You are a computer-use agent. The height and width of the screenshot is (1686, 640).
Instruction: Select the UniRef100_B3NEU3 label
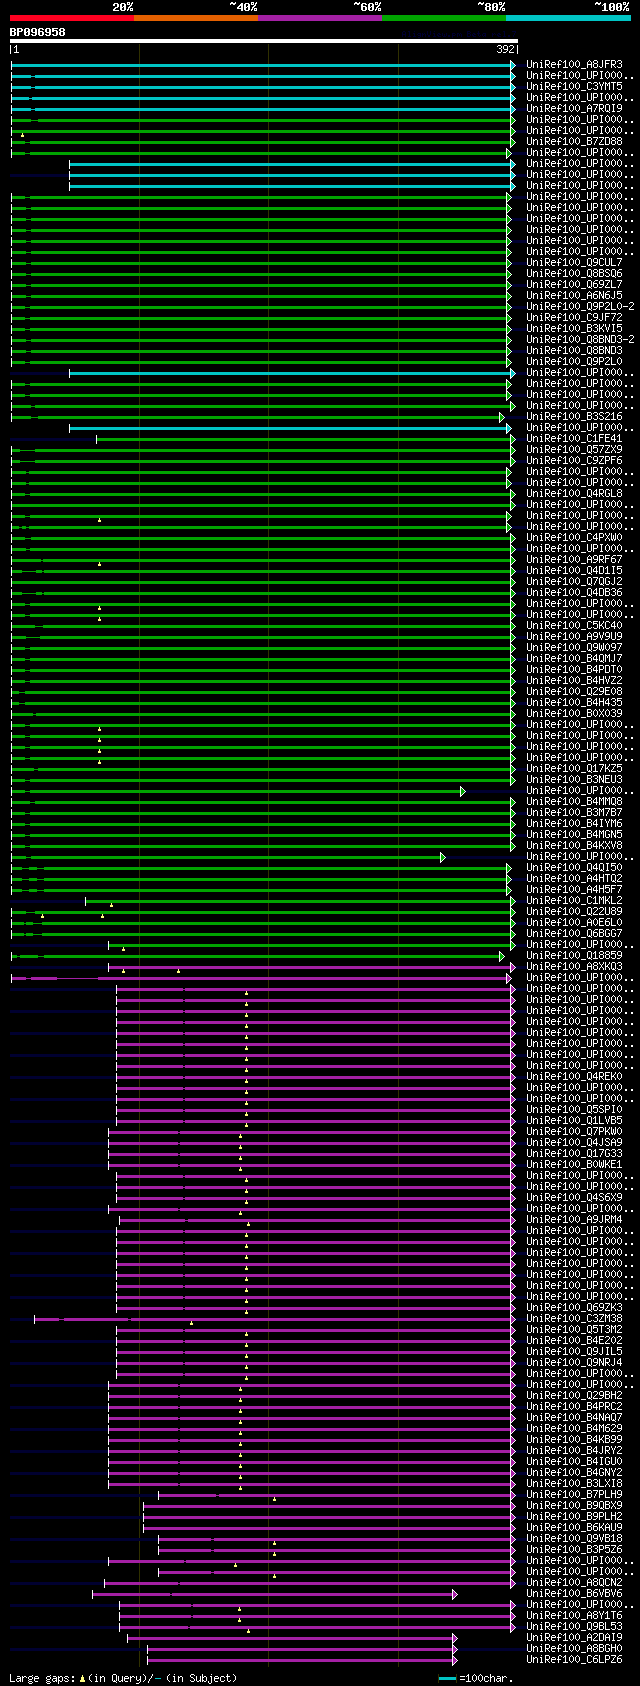coord(574,780)
